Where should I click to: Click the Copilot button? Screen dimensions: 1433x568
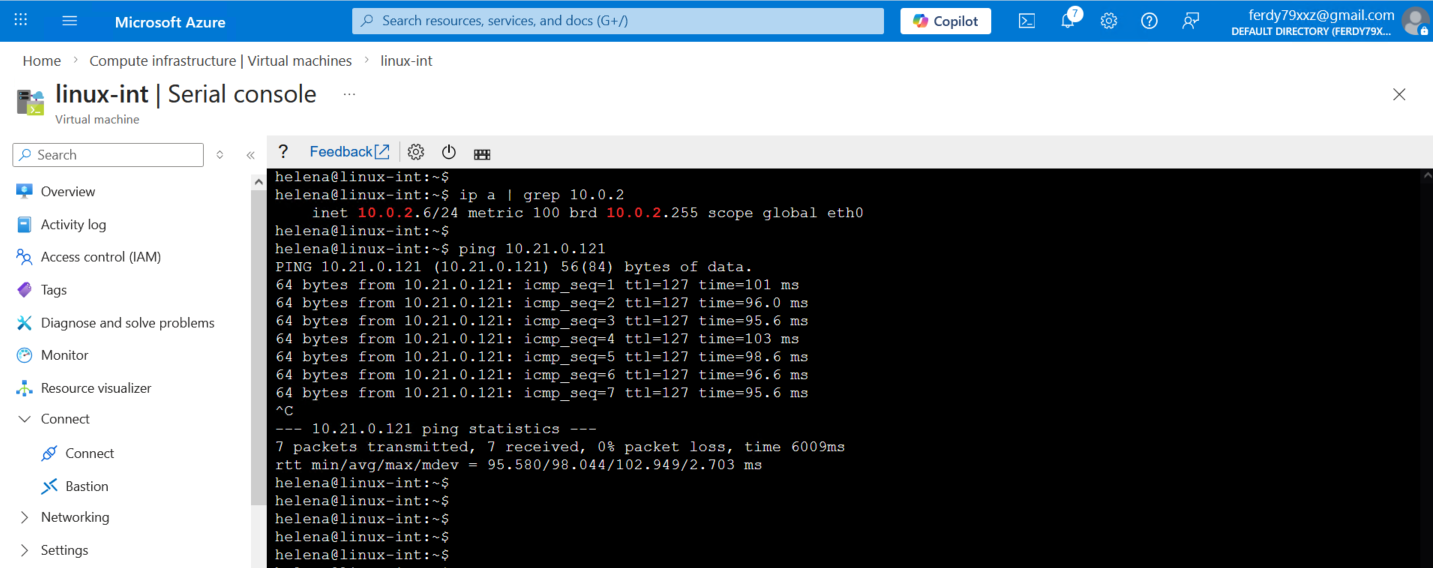(x=945, y=21)
